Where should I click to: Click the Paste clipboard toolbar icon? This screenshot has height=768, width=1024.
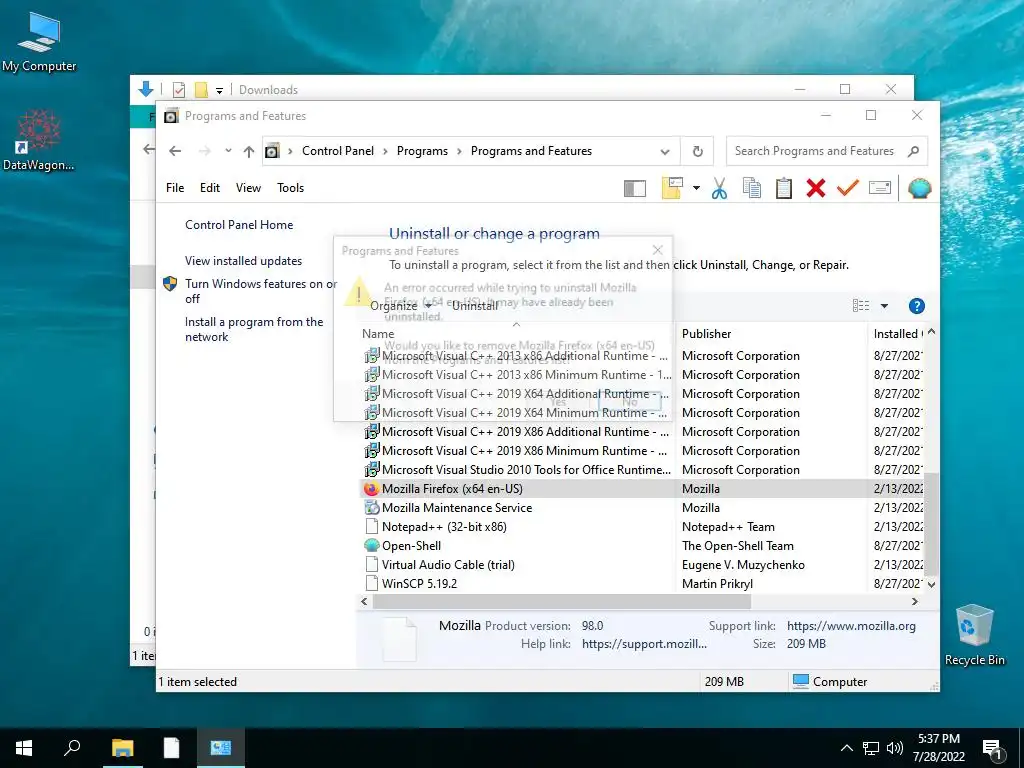(x=784, y=188)
